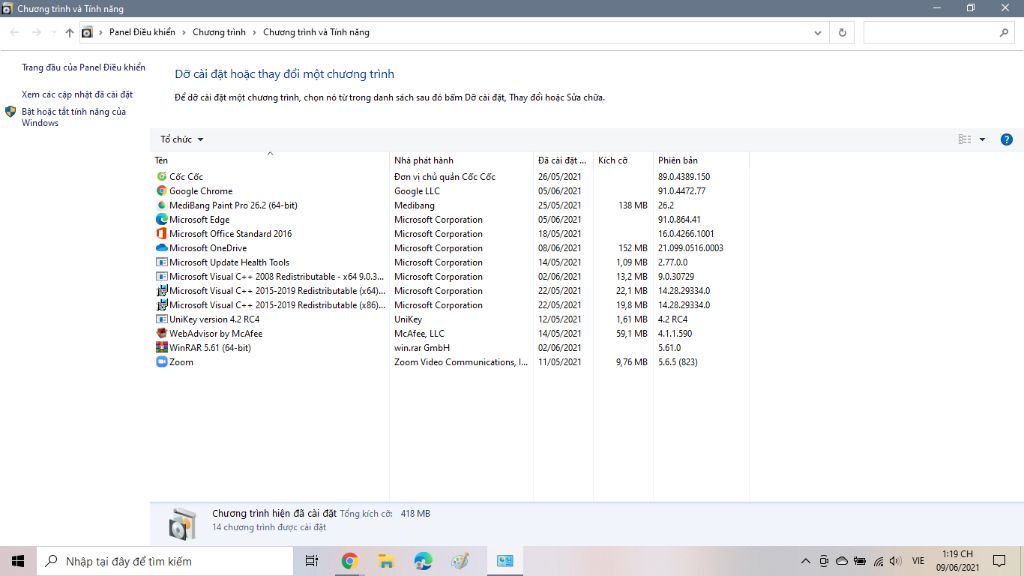The image size is (1024, 576).
Task: Click the 152 MB size cell
Action: [633, 248]
